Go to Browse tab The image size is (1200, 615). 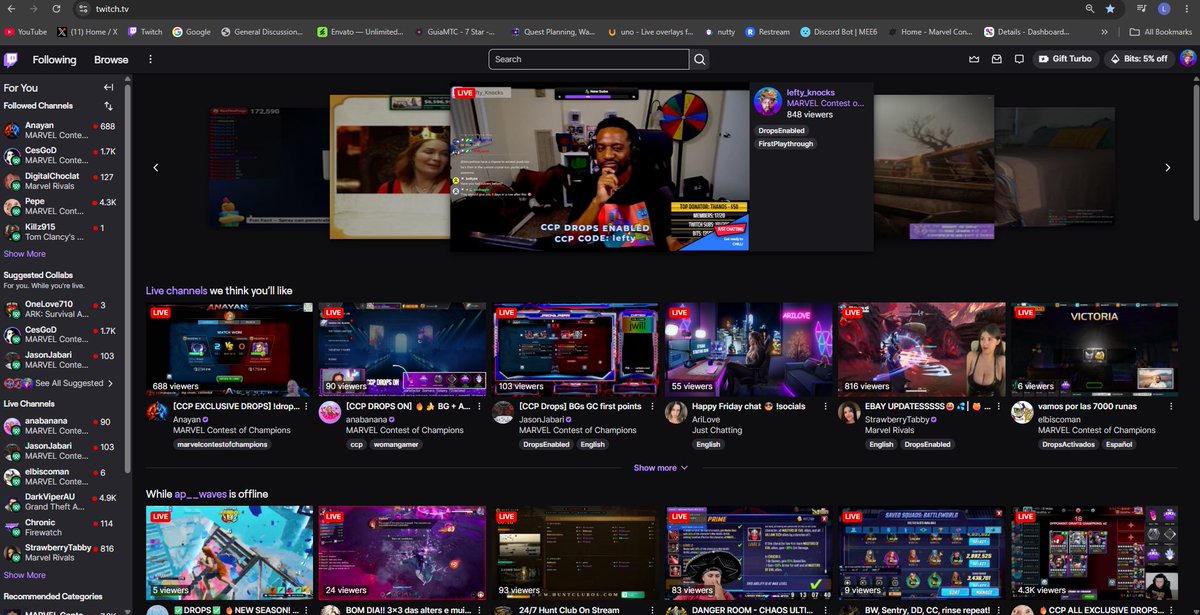pos(111,59)
